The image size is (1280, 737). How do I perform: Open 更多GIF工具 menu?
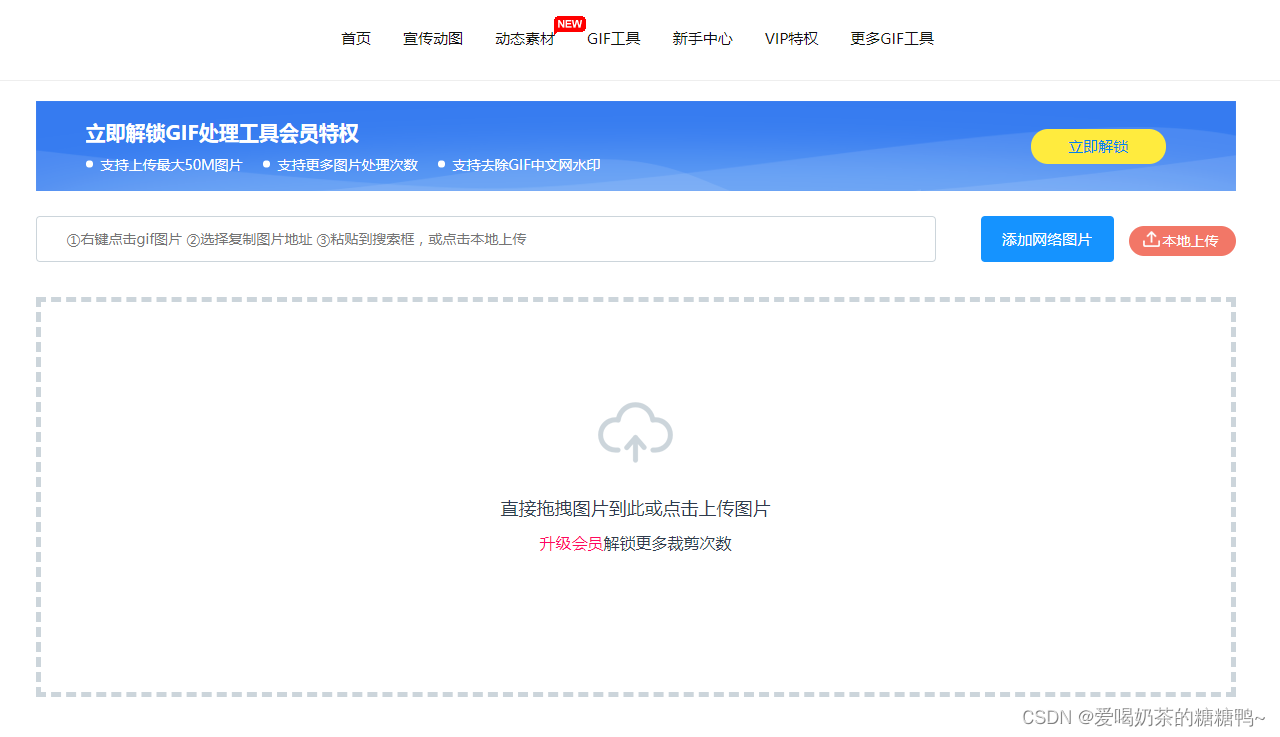(892, 39)
